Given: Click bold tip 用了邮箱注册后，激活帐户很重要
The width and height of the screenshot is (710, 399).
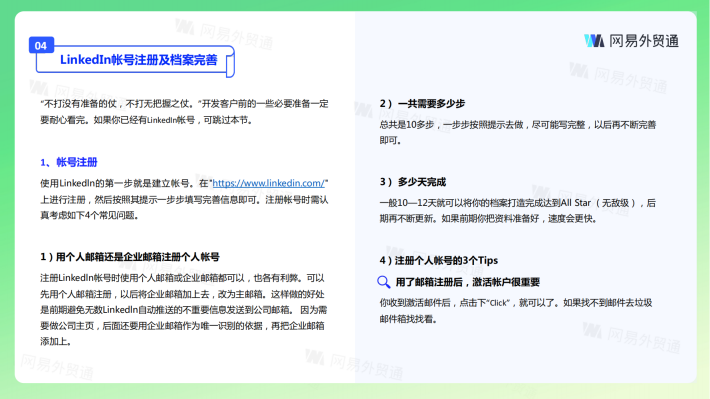Looking at the screenshot, I should (x=468, y=282).
